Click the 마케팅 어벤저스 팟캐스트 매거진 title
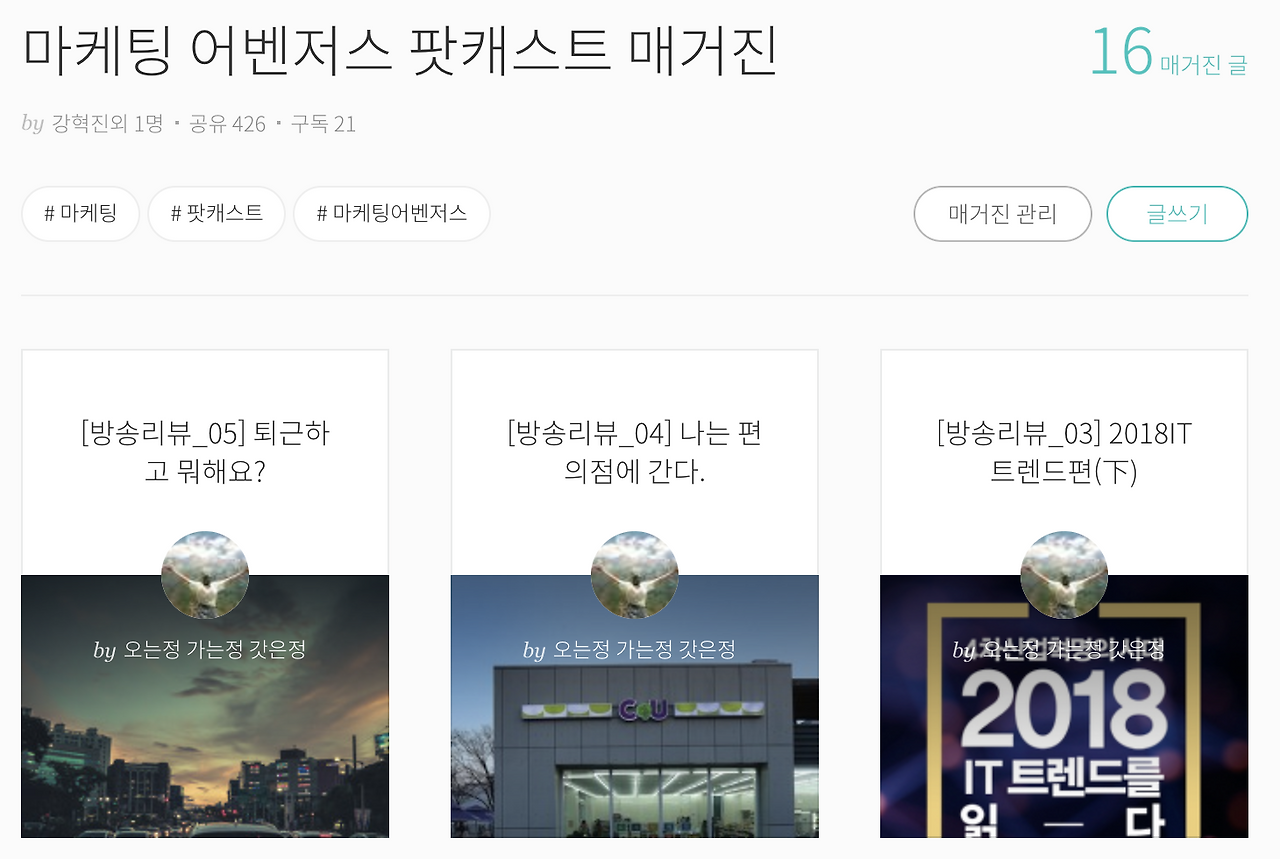 tap(400, 50)
